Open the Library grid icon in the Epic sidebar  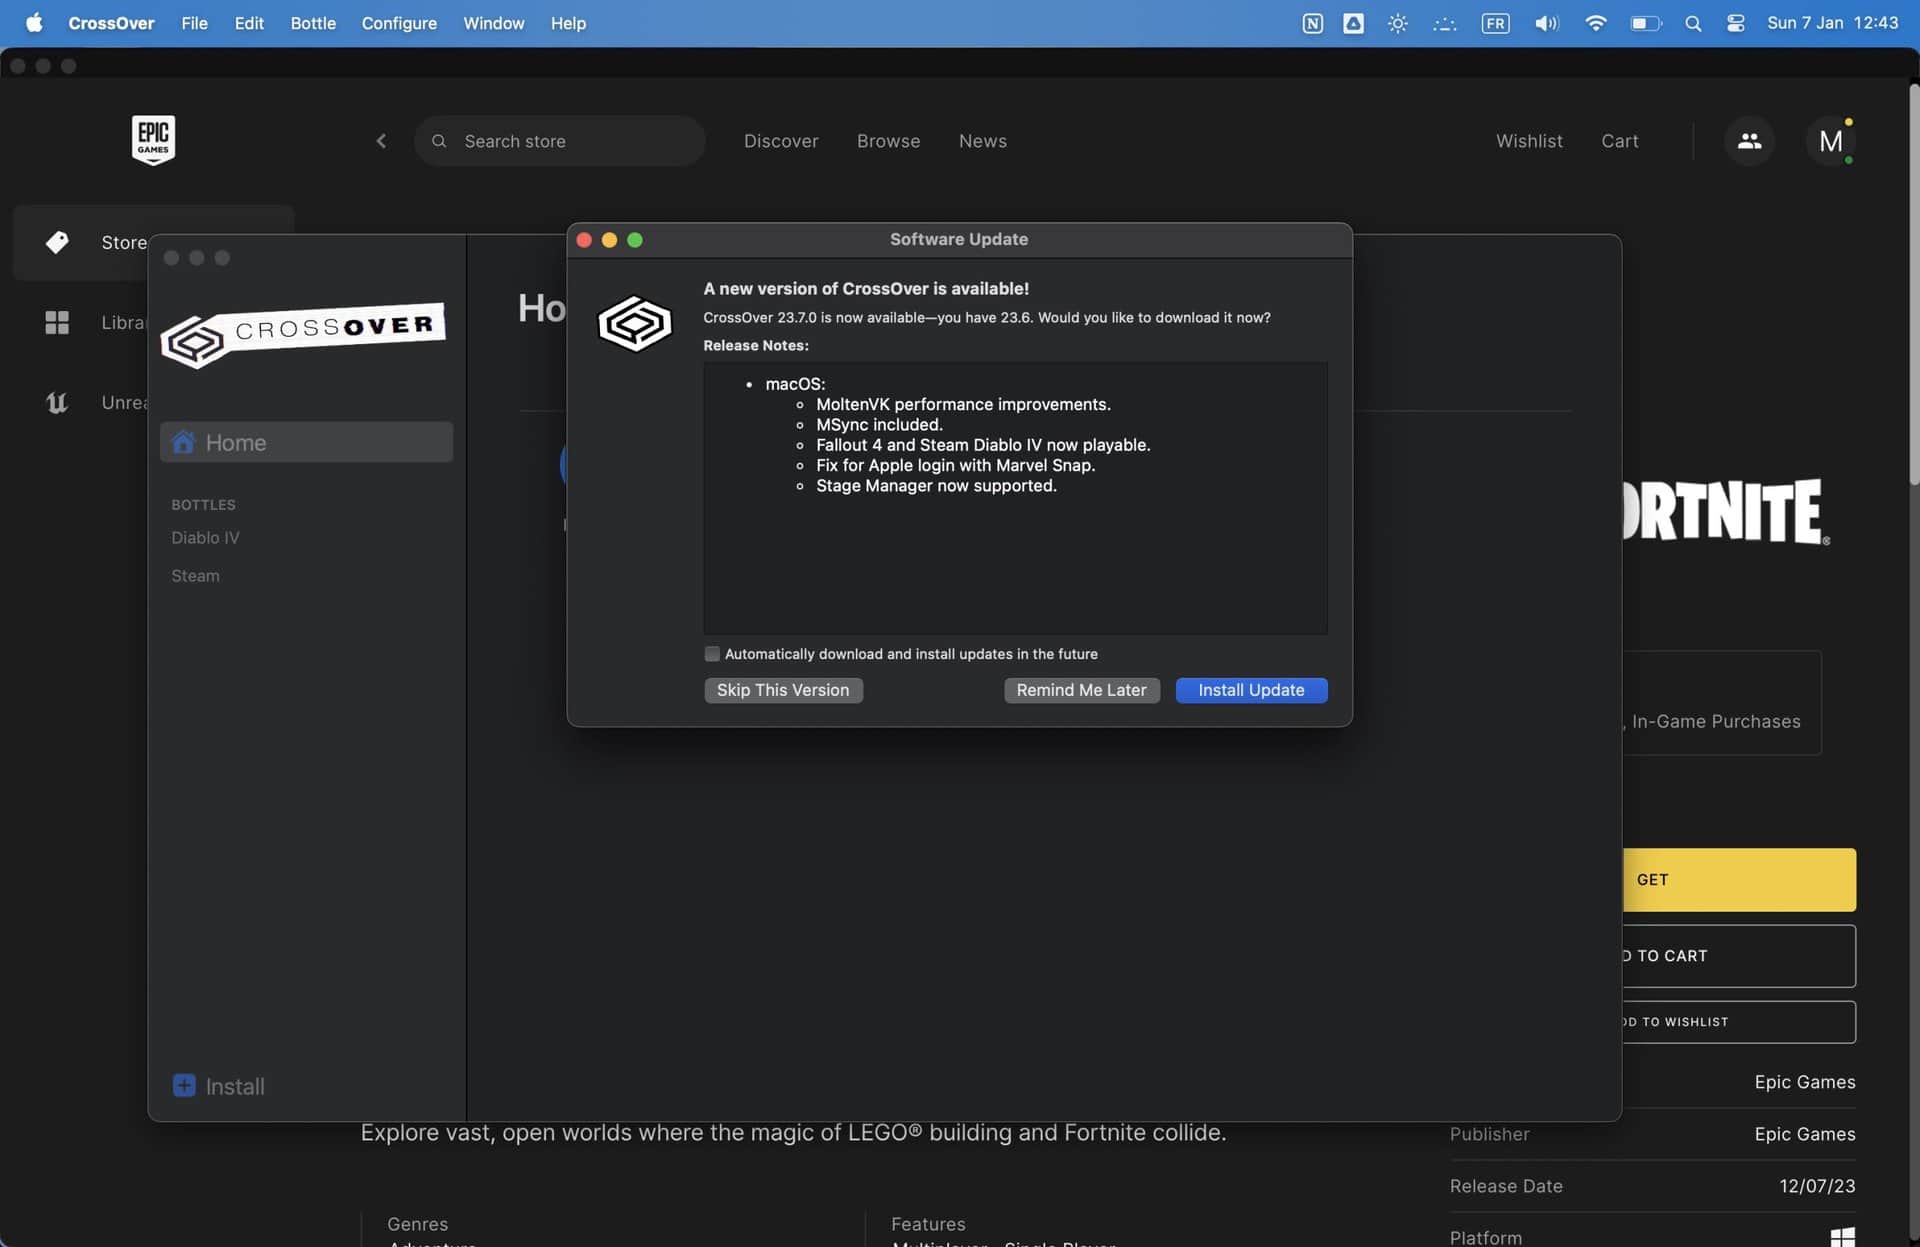tap(57, 322)
